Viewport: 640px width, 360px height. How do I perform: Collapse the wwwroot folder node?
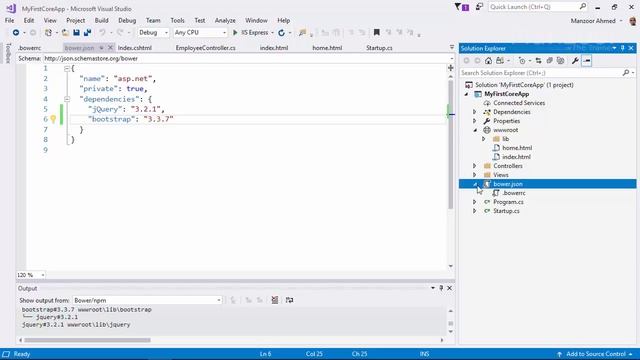pyautogui.click(x=475, y=130)
